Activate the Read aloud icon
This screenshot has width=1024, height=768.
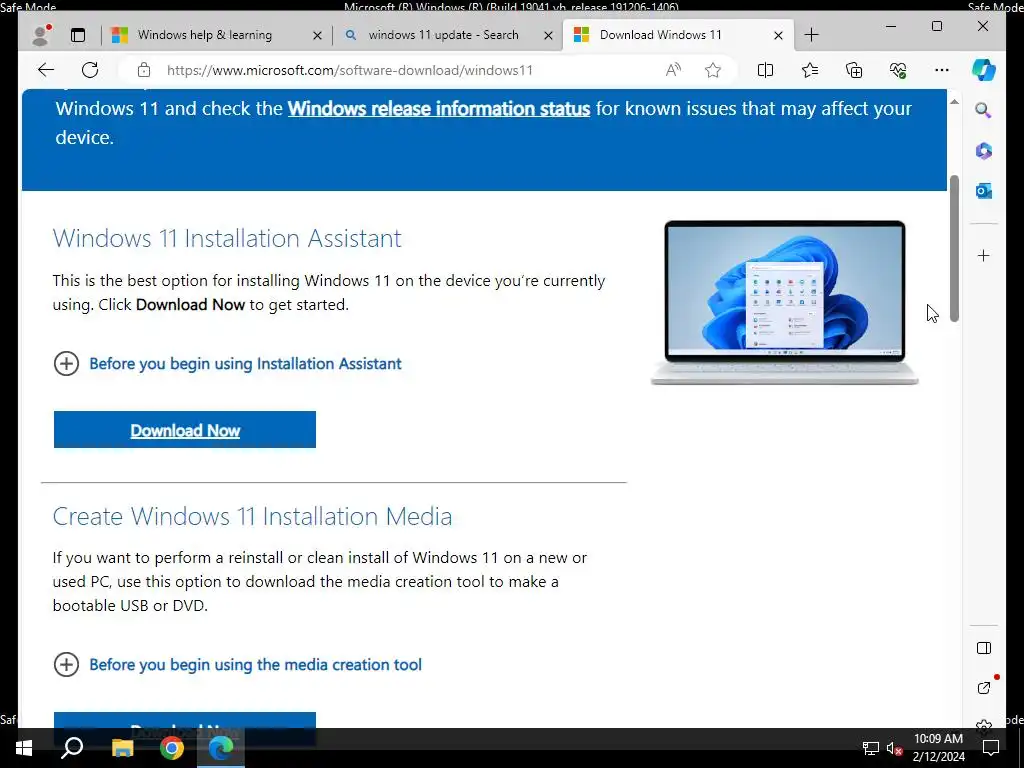tap(673, 70)
